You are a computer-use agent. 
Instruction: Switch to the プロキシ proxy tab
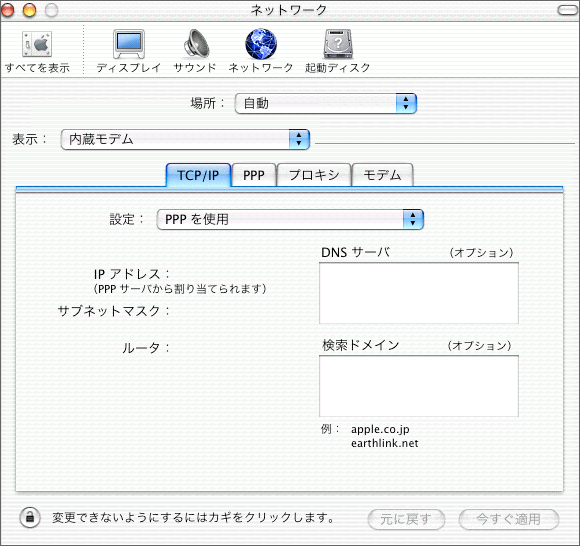(x=314, y=175)
